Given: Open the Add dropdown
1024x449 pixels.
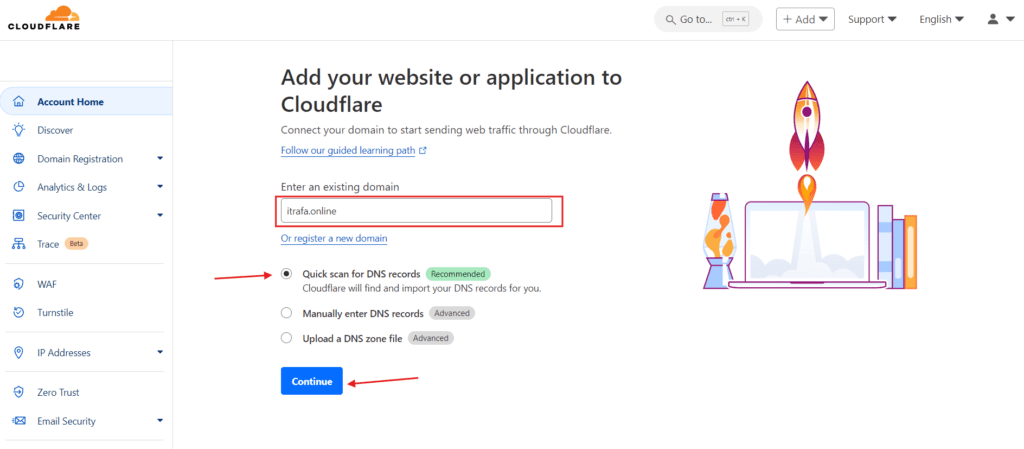Looking at the screenshot, I should click(805, 20).
